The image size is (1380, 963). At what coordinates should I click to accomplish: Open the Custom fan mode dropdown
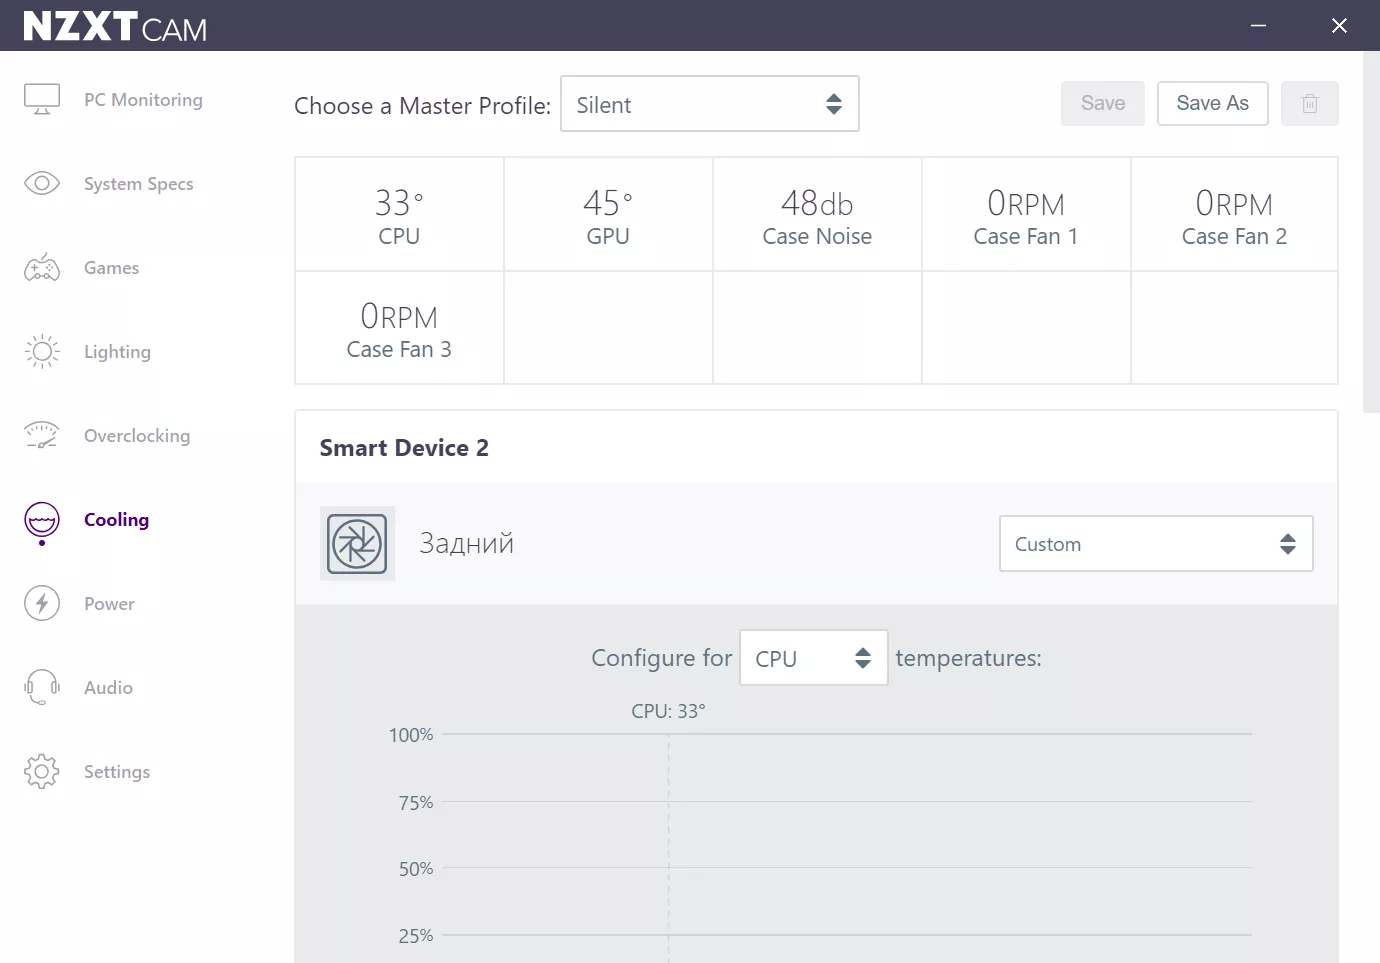pos(1156,544)
